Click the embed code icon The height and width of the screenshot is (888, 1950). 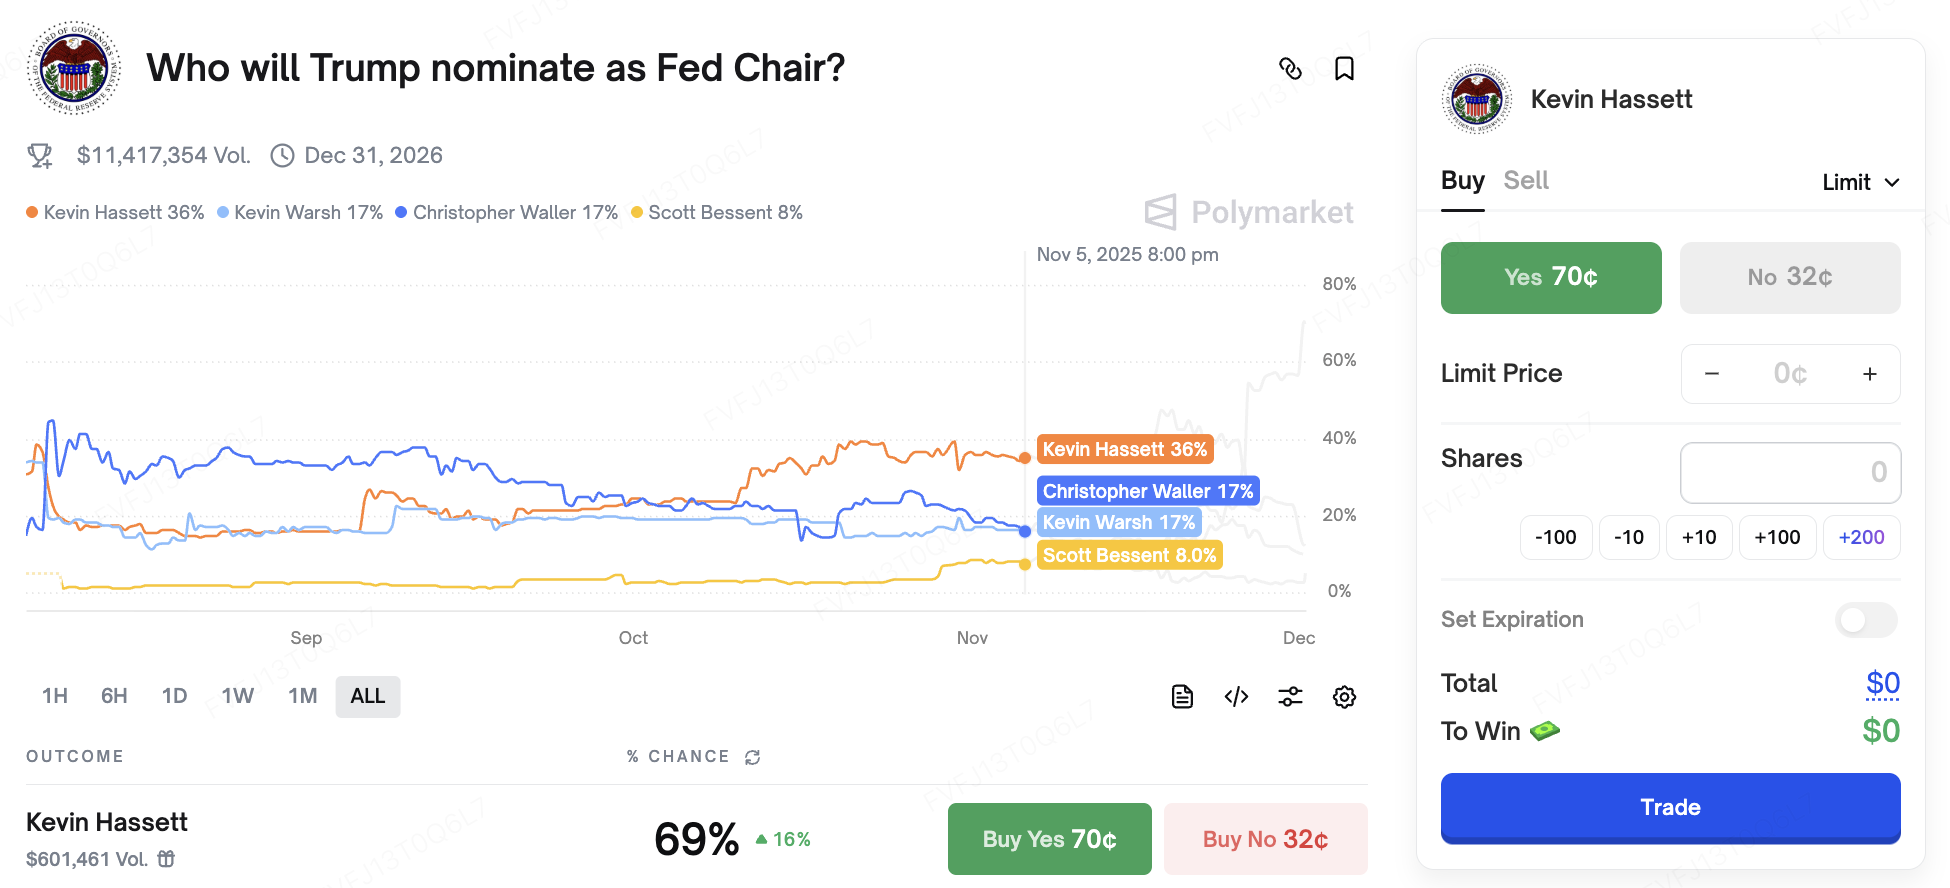[x=1236, y=697]
